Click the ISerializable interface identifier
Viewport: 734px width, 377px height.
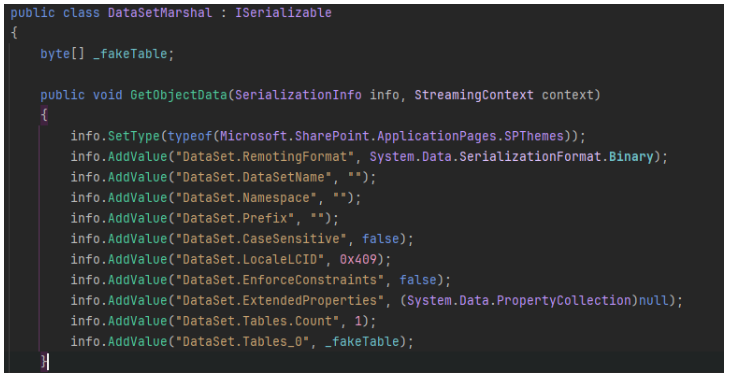click(283, 13)
